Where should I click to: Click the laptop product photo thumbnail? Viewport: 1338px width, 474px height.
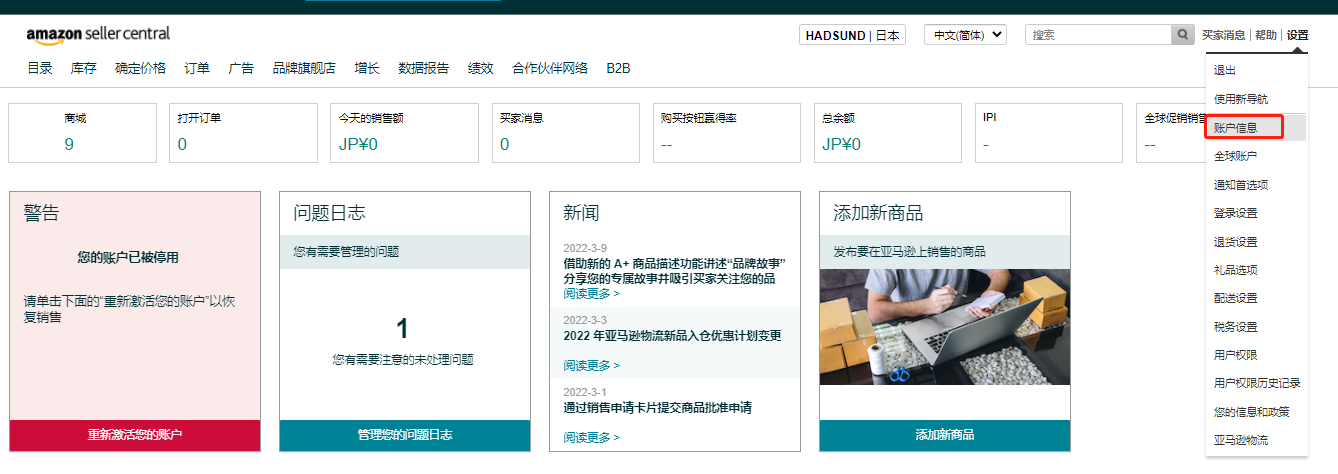tap(945, 327)
